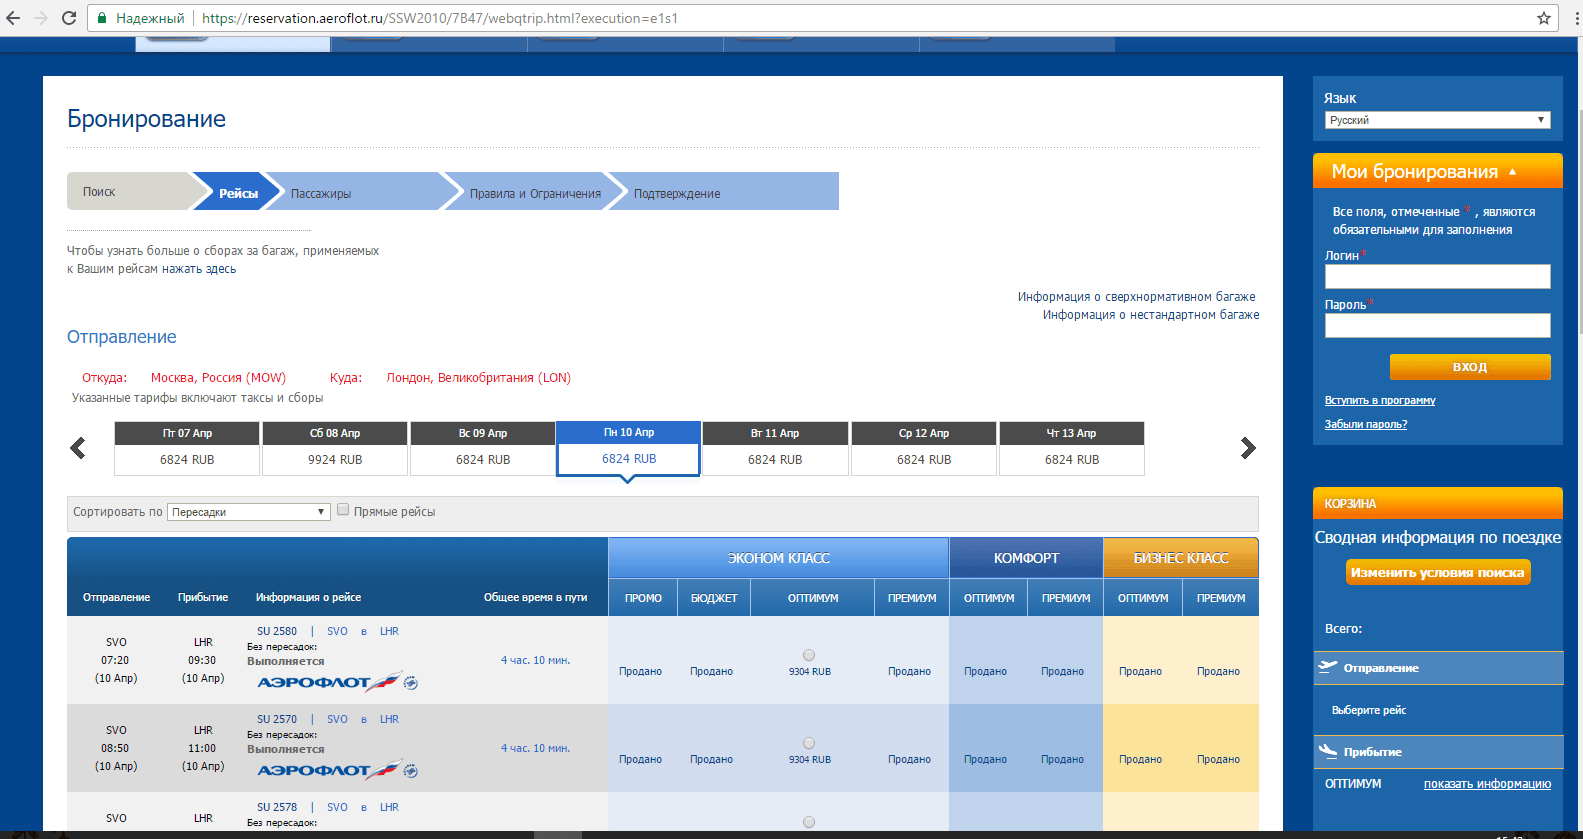
Task: Open the Вступить в программу link
Action: tap(1380, 400)
